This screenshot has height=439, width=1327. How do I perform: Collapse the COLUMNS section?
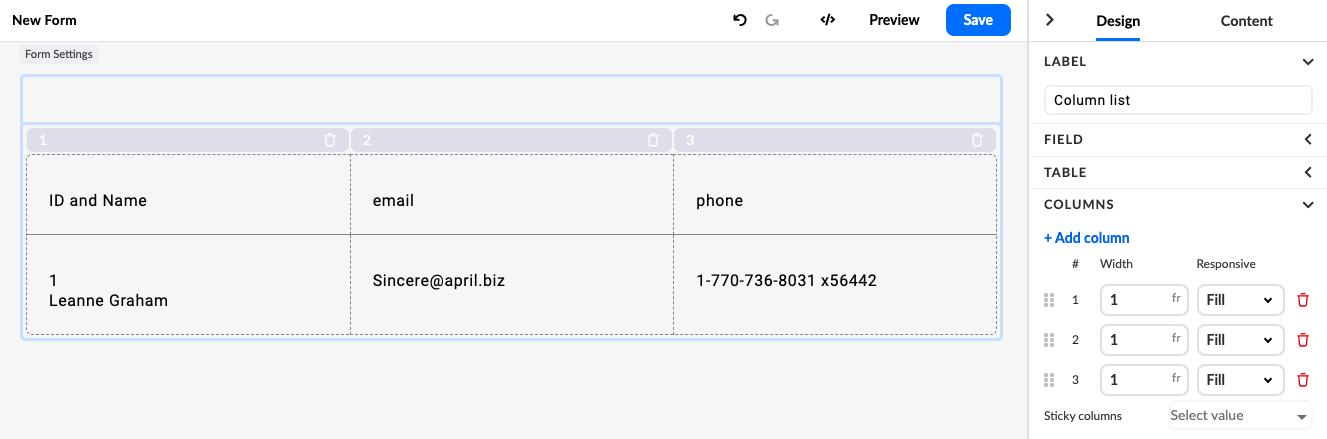(x=1307, y=204)
